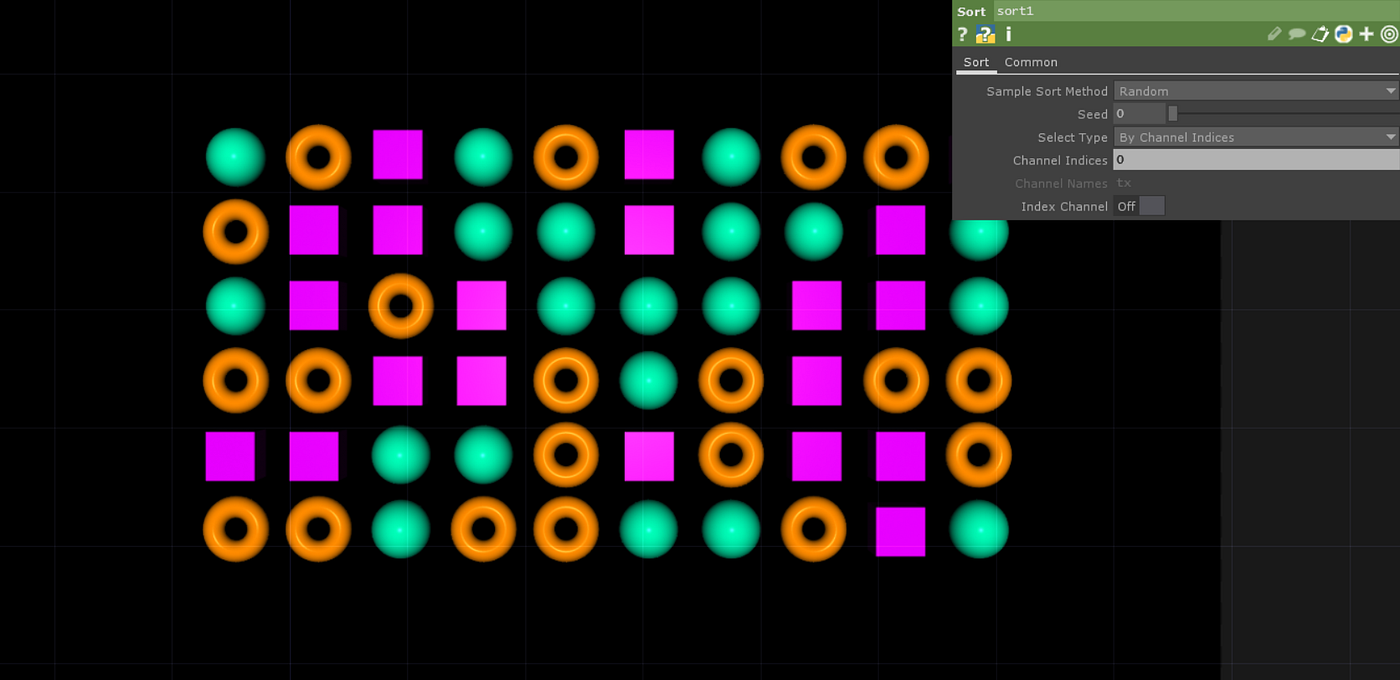This screenshot has height=680, width=1400.
Task: Click the 'Seed' parameter label
Action: pyautogui.click(x=1092, y=114)
